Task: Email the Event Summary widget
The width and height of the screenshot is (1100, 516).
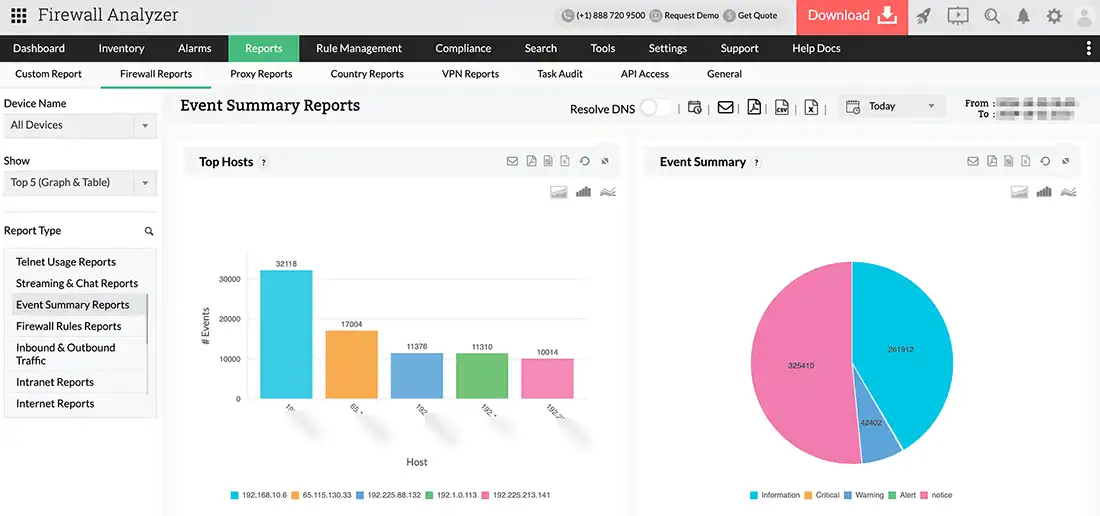Action: [972, 161]
